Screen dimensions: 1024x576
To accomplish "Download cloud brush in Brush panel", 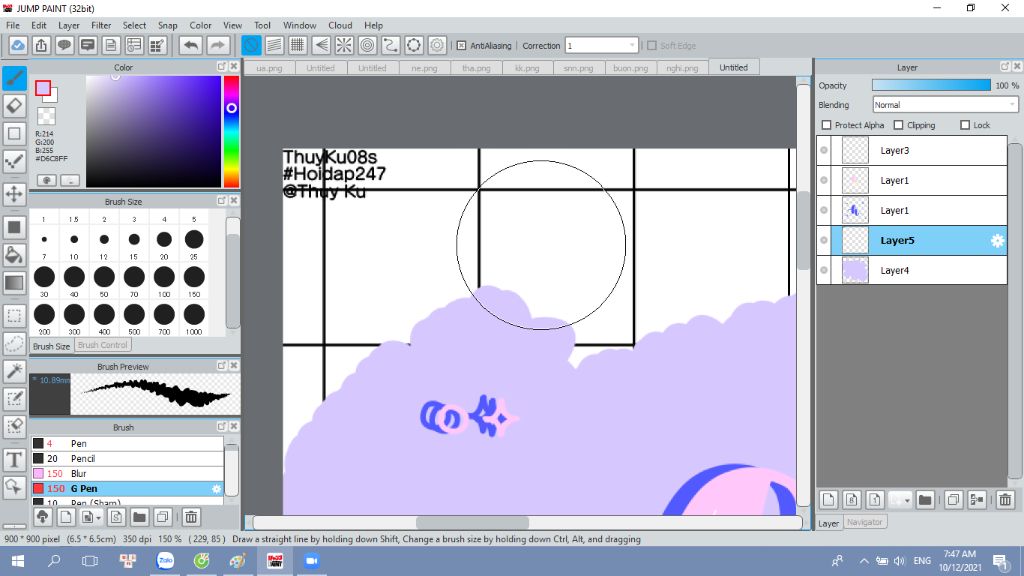I will 42,517.
